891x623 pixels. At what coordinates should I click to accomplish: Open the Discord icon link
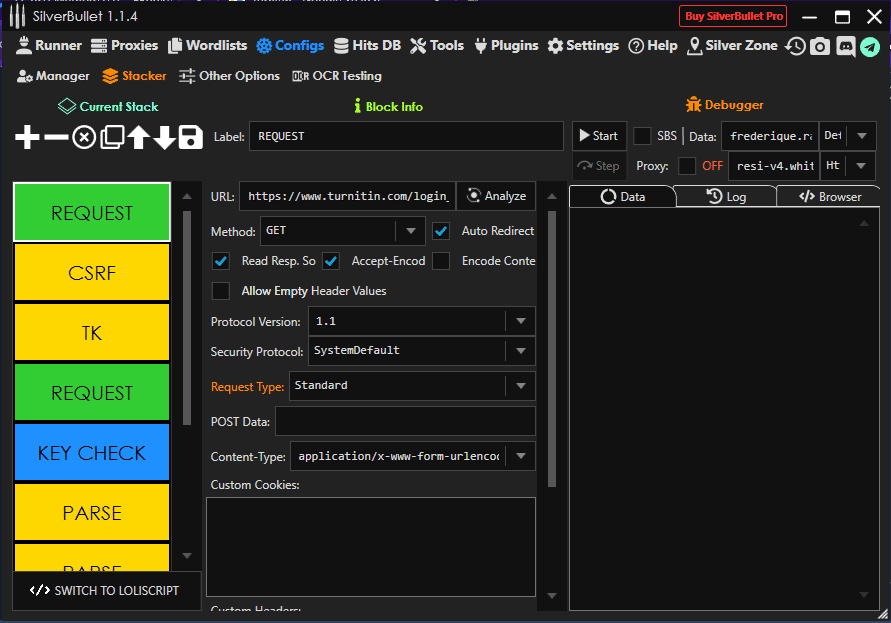(x=846, y=46)
